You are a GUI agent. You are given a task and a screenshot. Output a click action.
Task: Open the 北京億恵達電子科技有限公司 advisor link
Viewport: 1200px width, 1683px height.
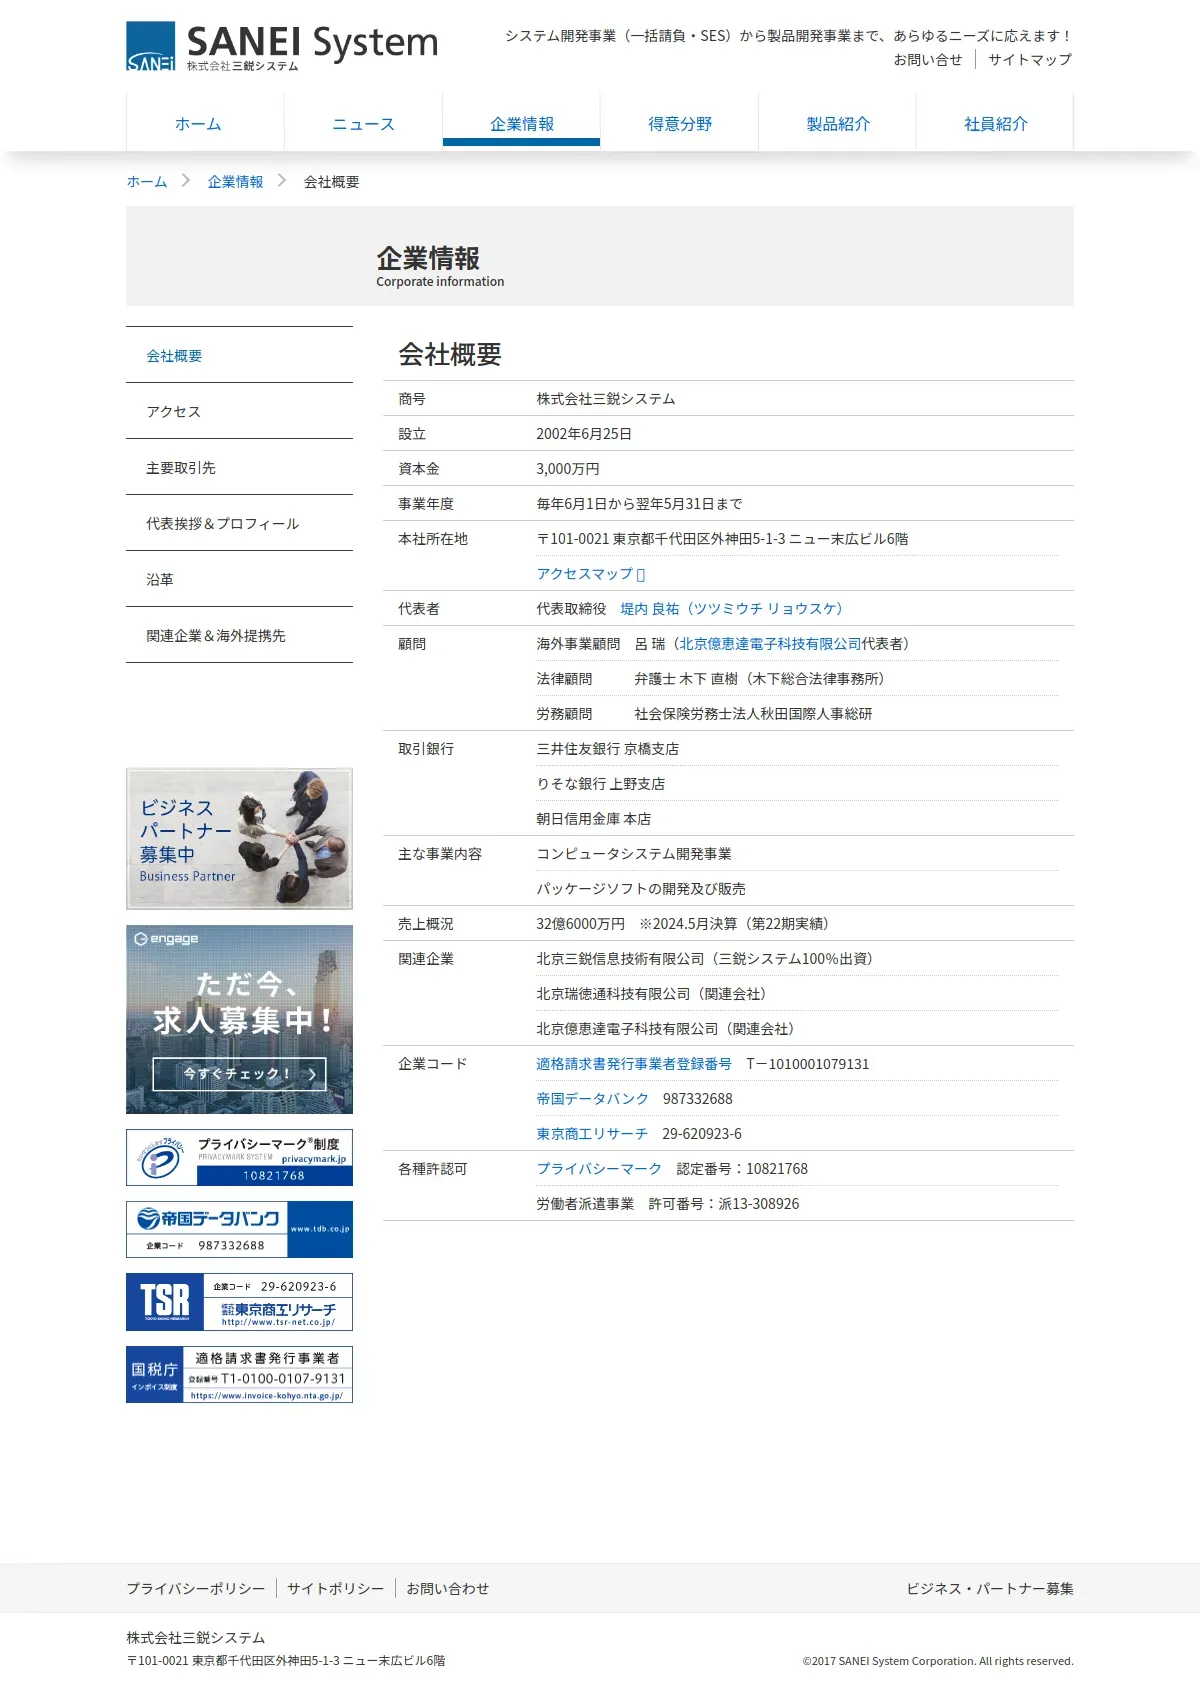click(770, 644)
